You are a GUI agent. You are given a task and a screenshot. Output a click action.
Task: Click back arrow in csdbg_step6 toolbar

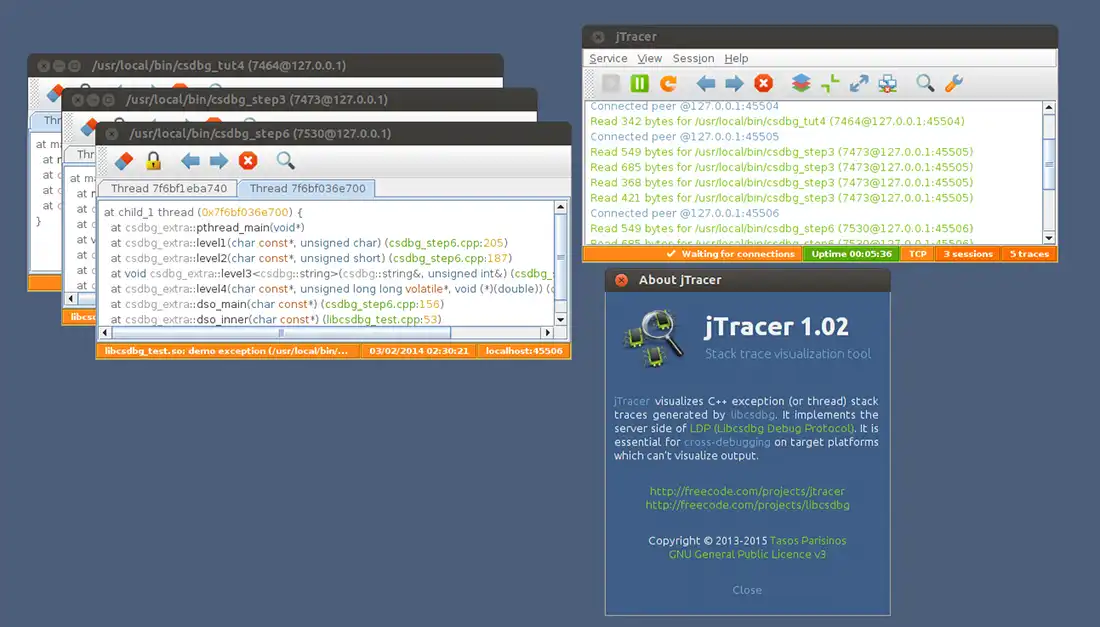[190, 161]
